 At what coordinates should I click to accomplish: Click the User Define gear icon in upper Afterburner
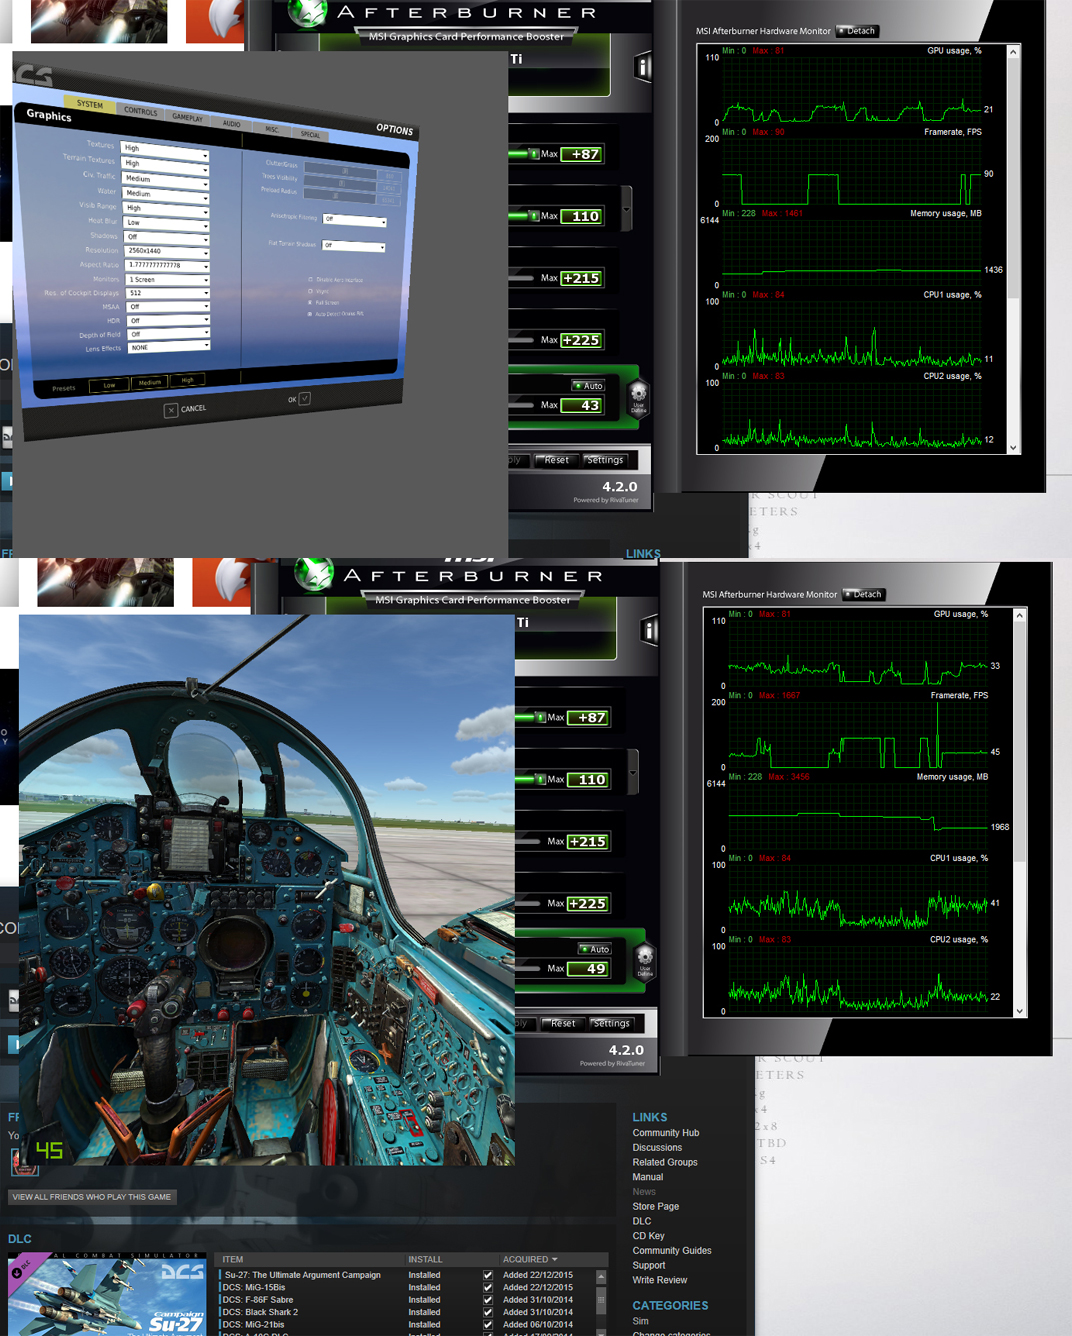click(x=638, y=394)
